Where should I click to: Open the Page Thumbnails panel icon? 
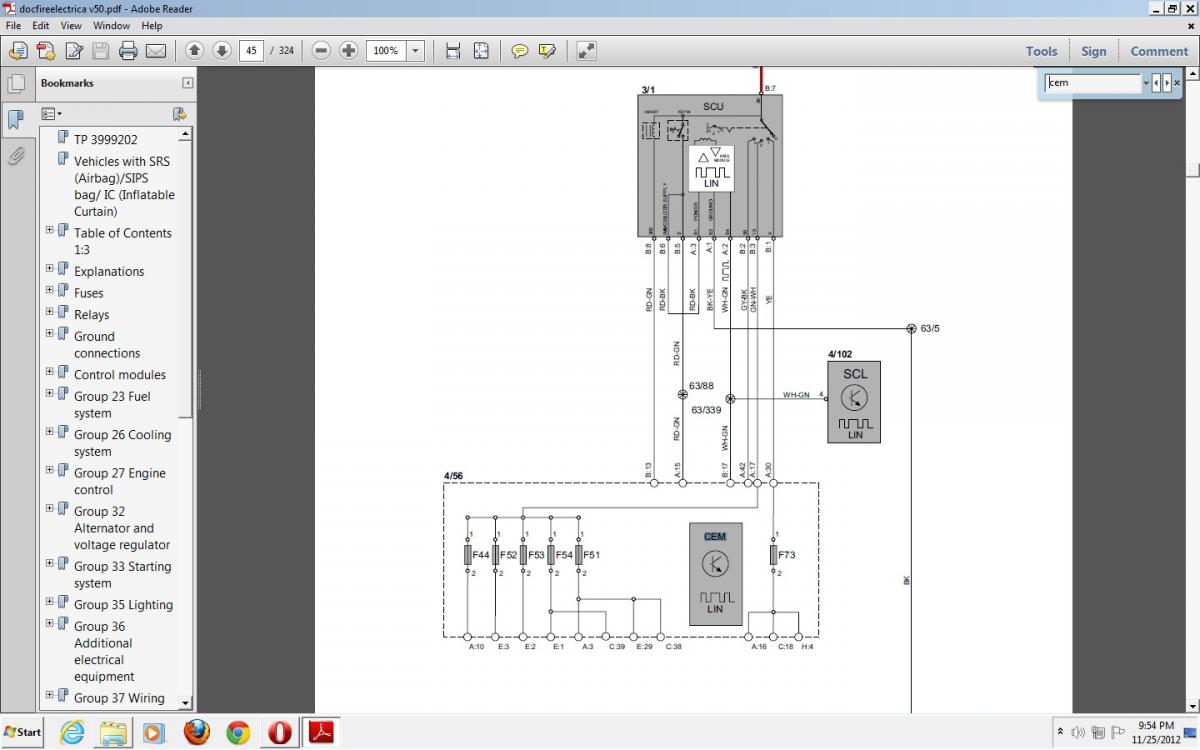pos(16,84)
